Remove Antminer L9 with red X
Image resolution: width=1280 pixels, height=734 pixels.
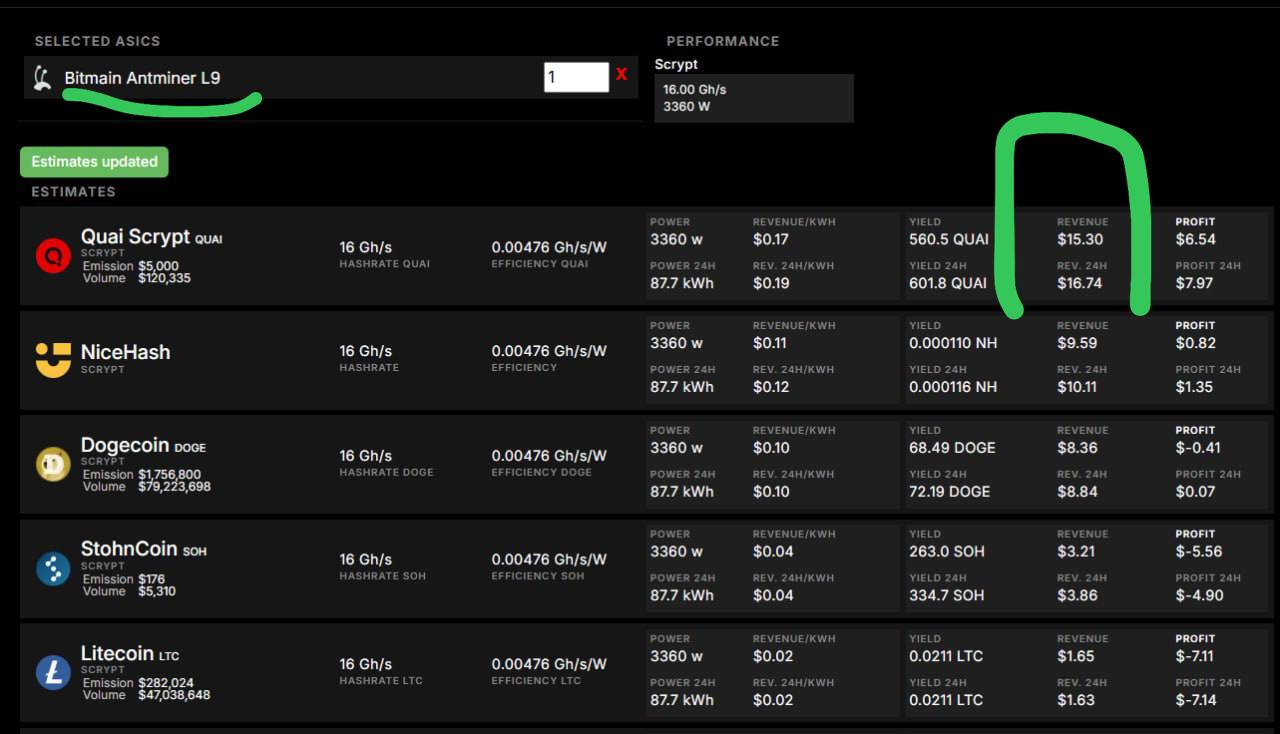[x=621, y=74]
